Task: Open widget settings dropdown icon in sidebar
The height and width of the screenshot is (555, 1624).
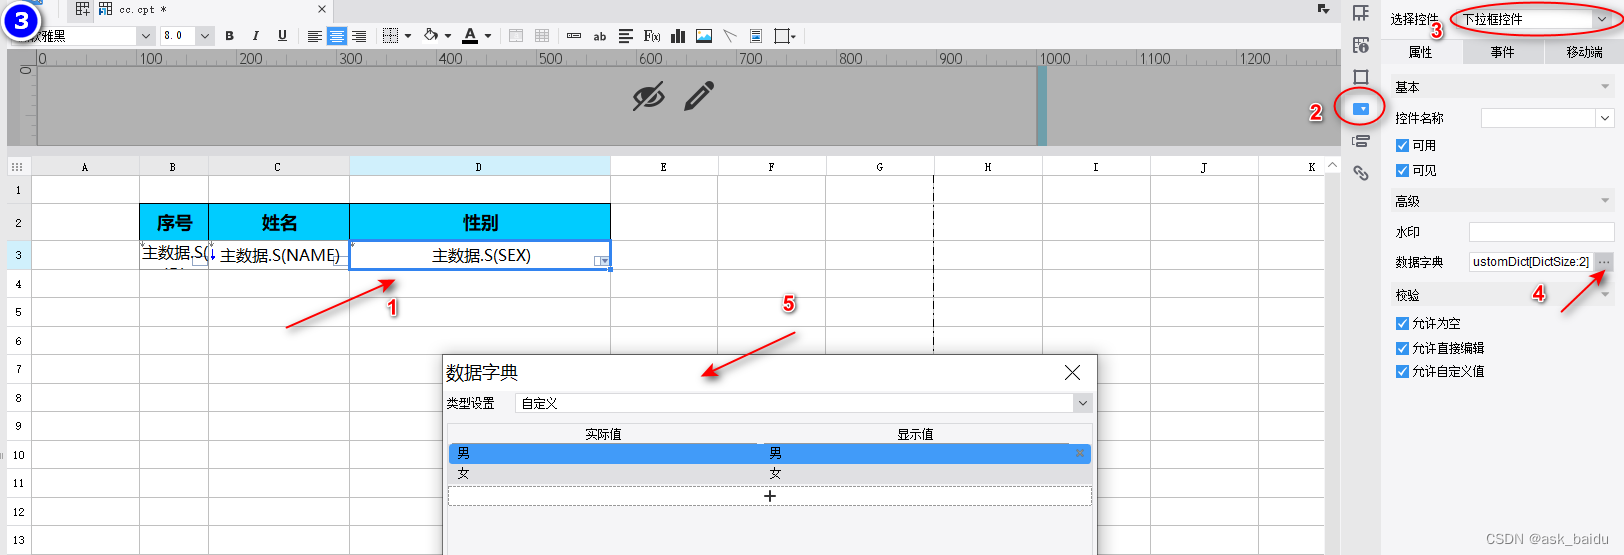Action: 1361,108
